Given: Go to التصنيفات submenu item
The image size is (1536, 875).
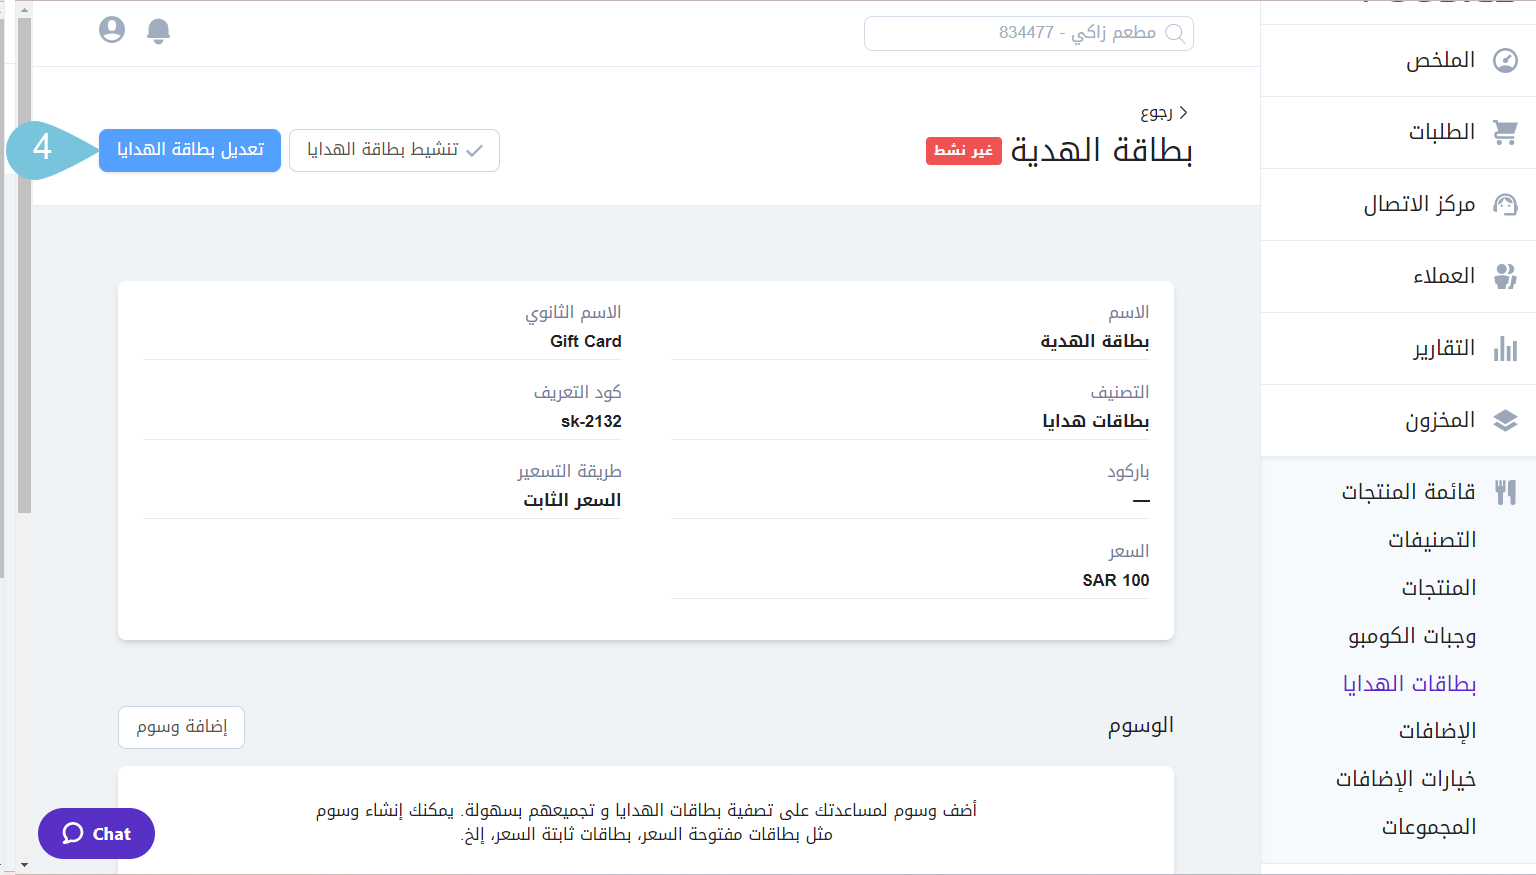Looking at the screenshot, I should [1432, 540].
